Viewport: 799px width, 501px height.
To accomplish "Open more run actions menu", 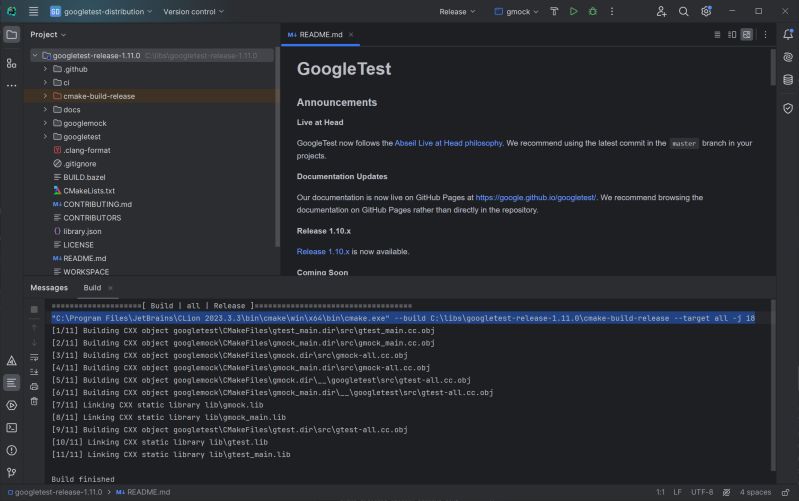I will click(612, 11).
